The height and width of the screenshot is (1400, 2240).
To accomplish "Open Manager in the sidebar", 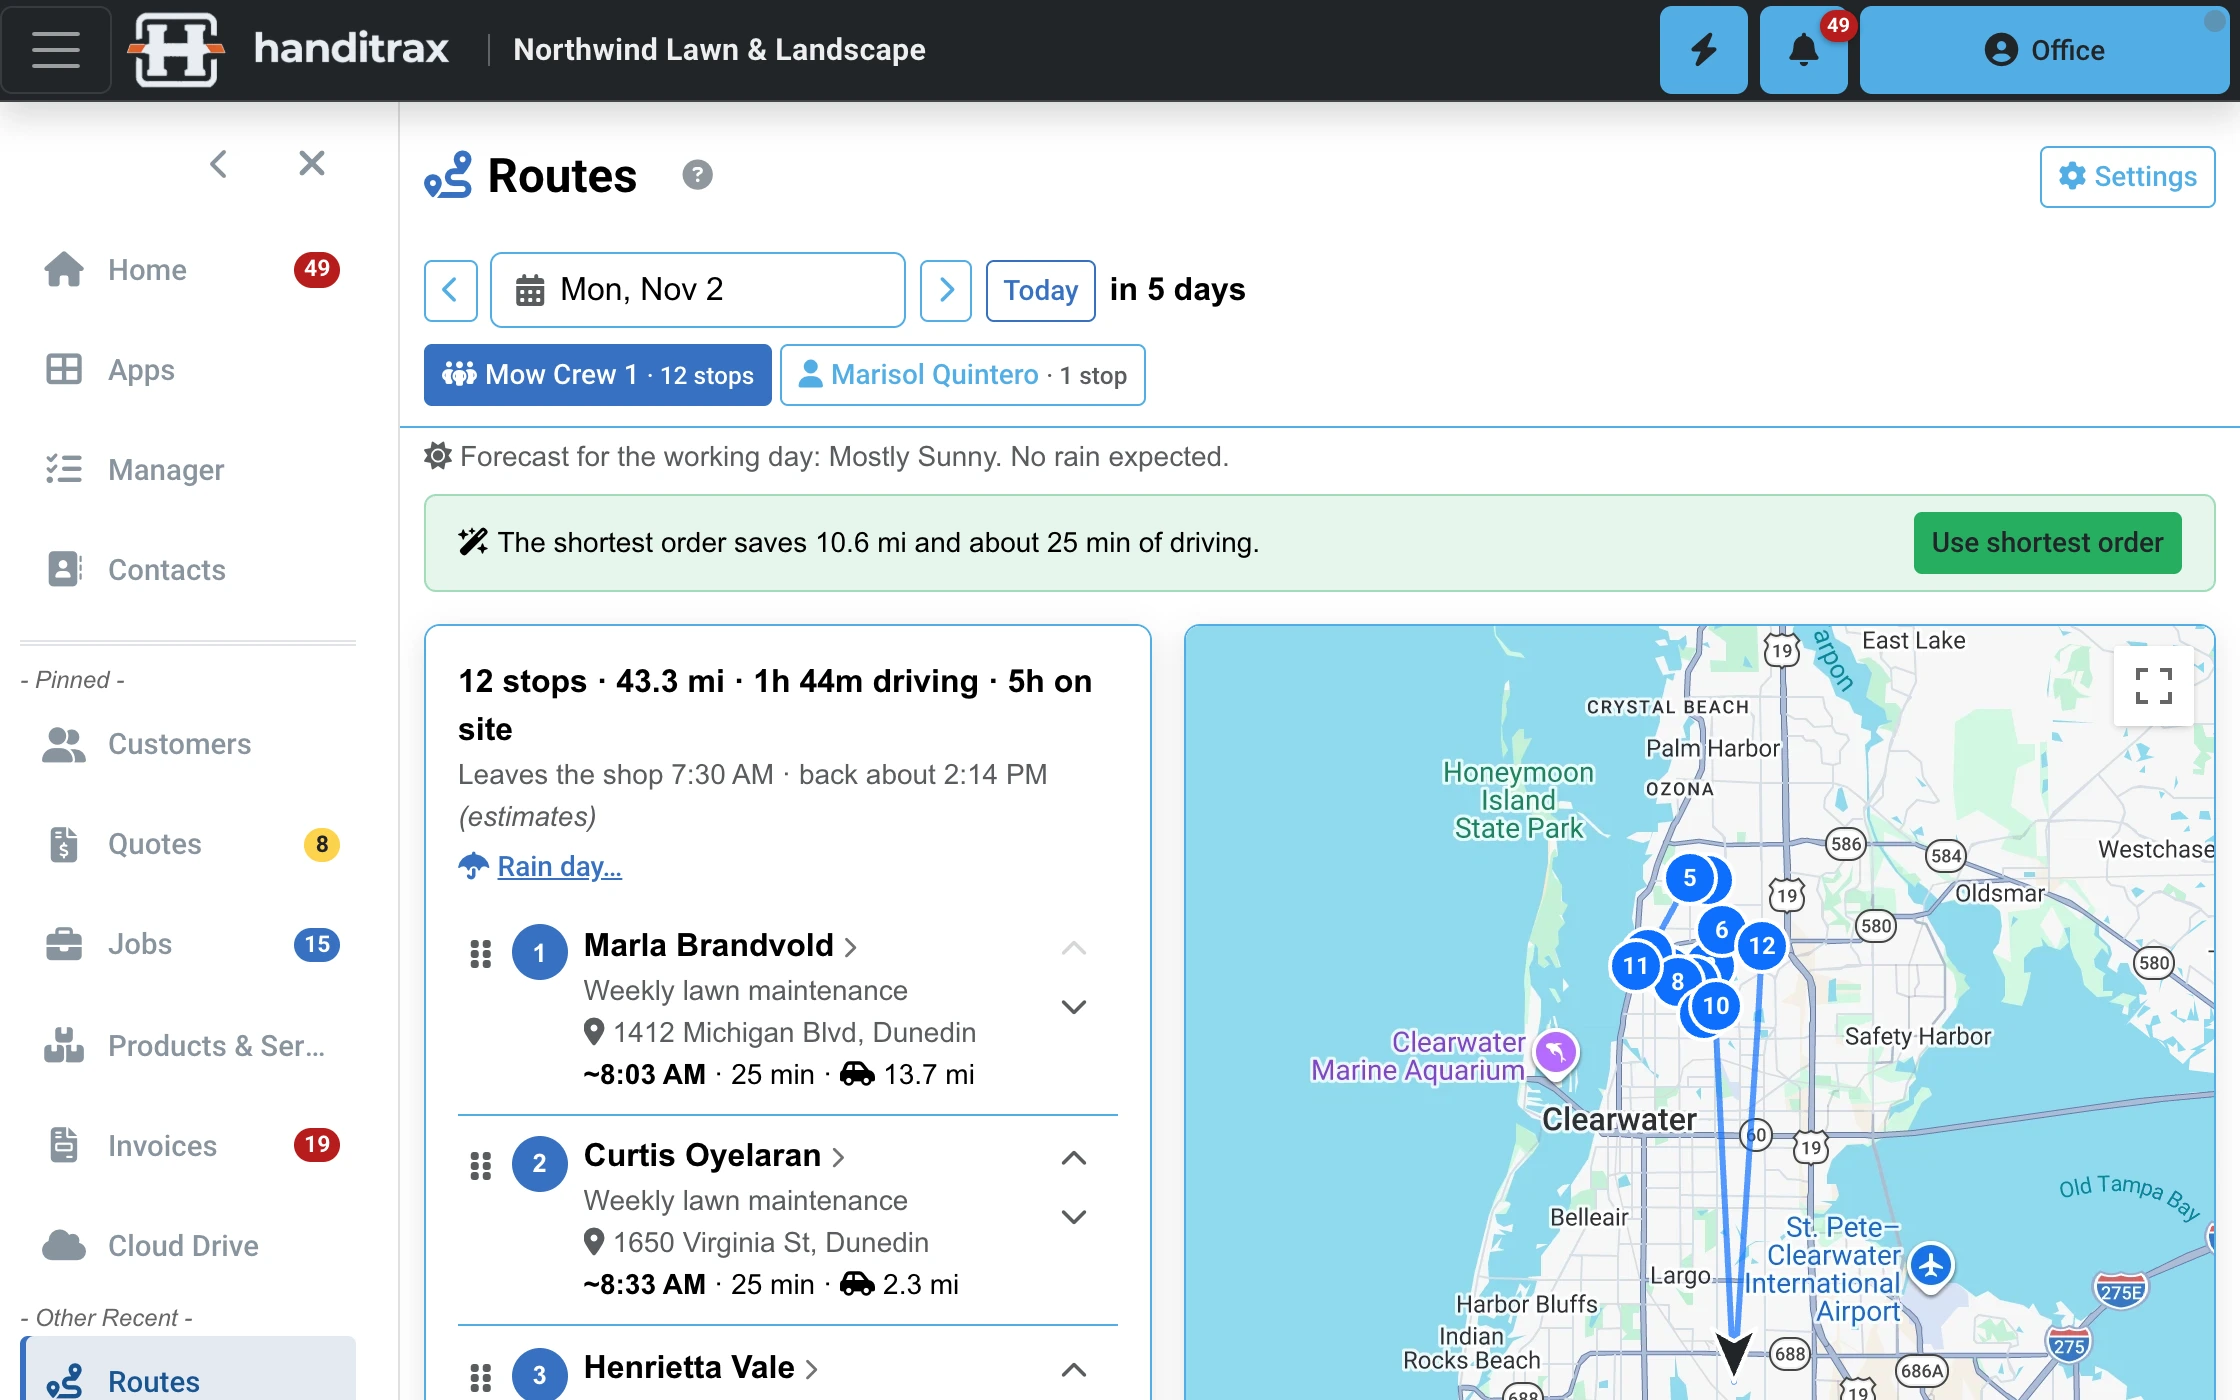I will [x=188, y=470].
